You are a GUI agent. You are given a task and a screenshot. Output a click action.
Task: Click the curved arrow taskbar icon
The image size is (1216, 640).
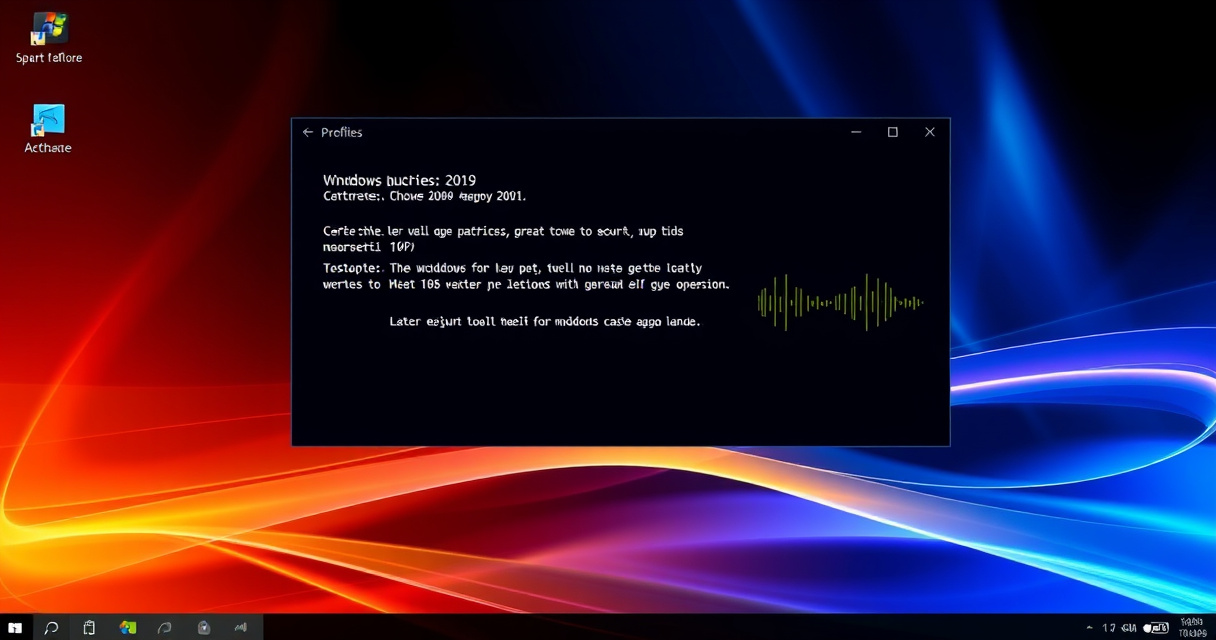tap(165, 627)
